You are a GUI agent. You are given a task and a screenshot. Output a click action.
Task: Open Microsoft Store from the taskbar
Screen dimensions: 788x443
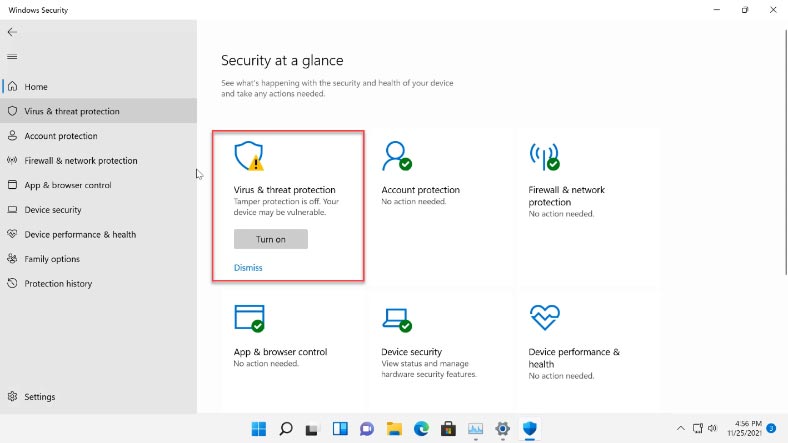pos(448,429)
